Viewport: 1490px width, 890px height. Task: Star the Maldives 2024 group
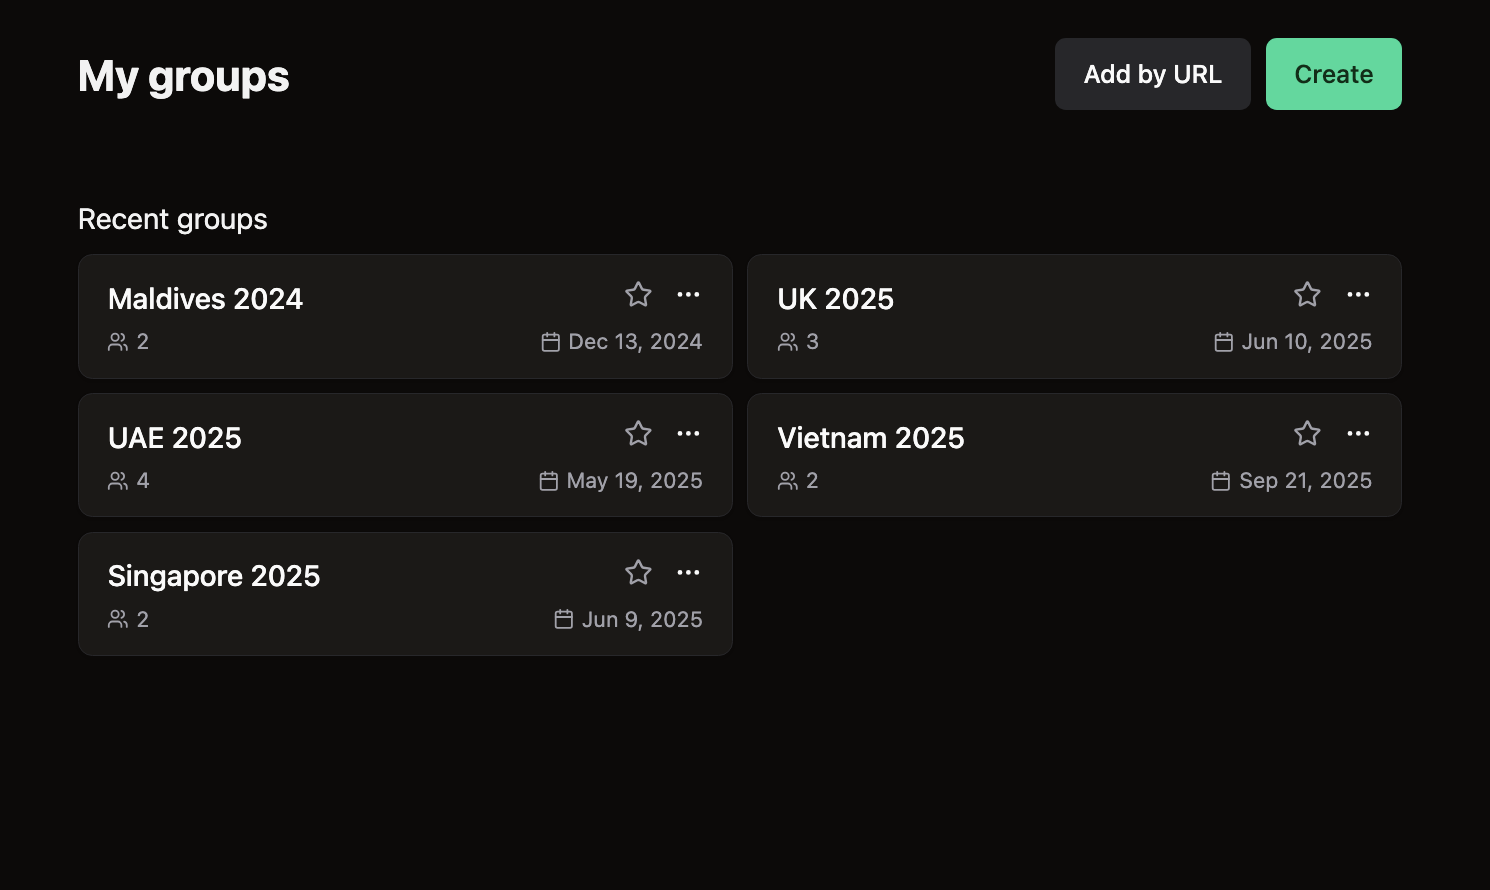[638, 294]
